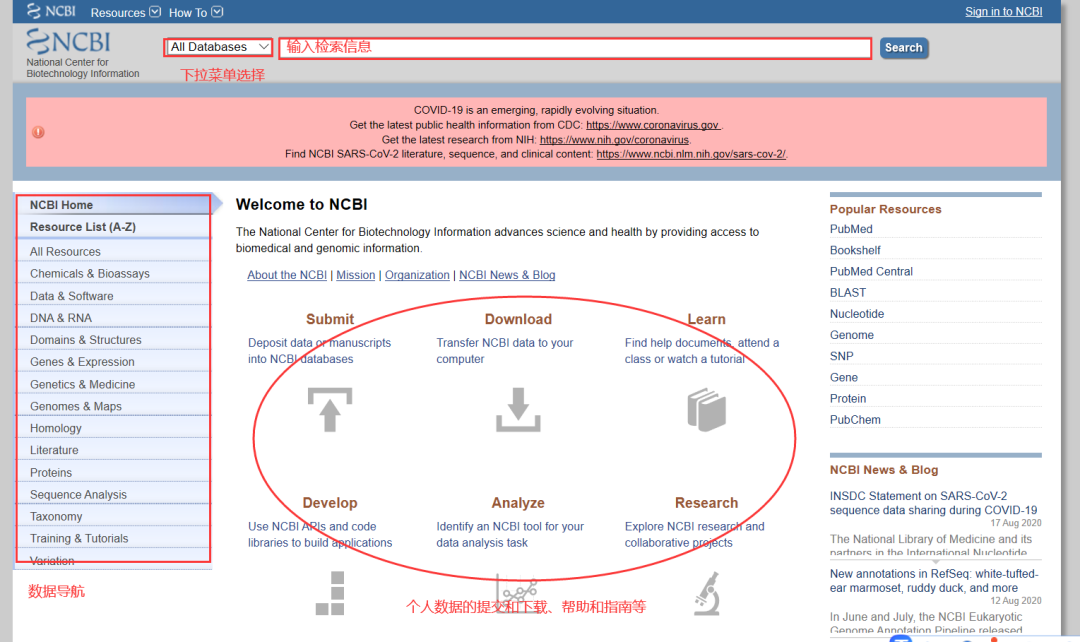
Task: Click the Submit heading
Action: pos(330,319)
